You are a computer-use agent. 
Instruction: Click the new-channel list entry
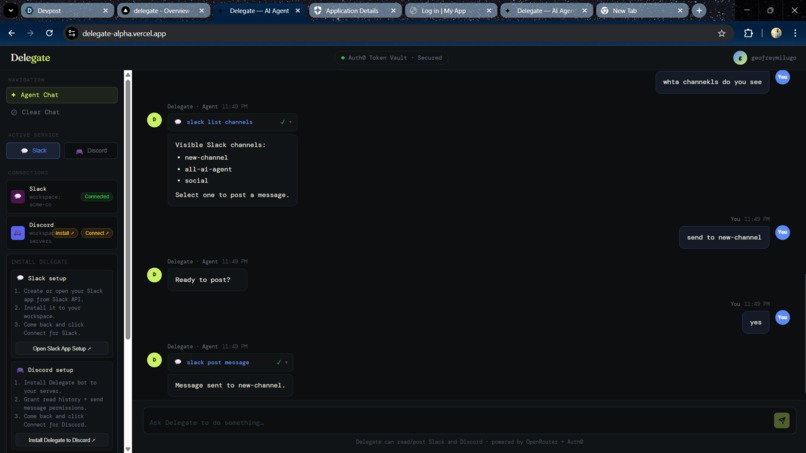tap(206, 158)
